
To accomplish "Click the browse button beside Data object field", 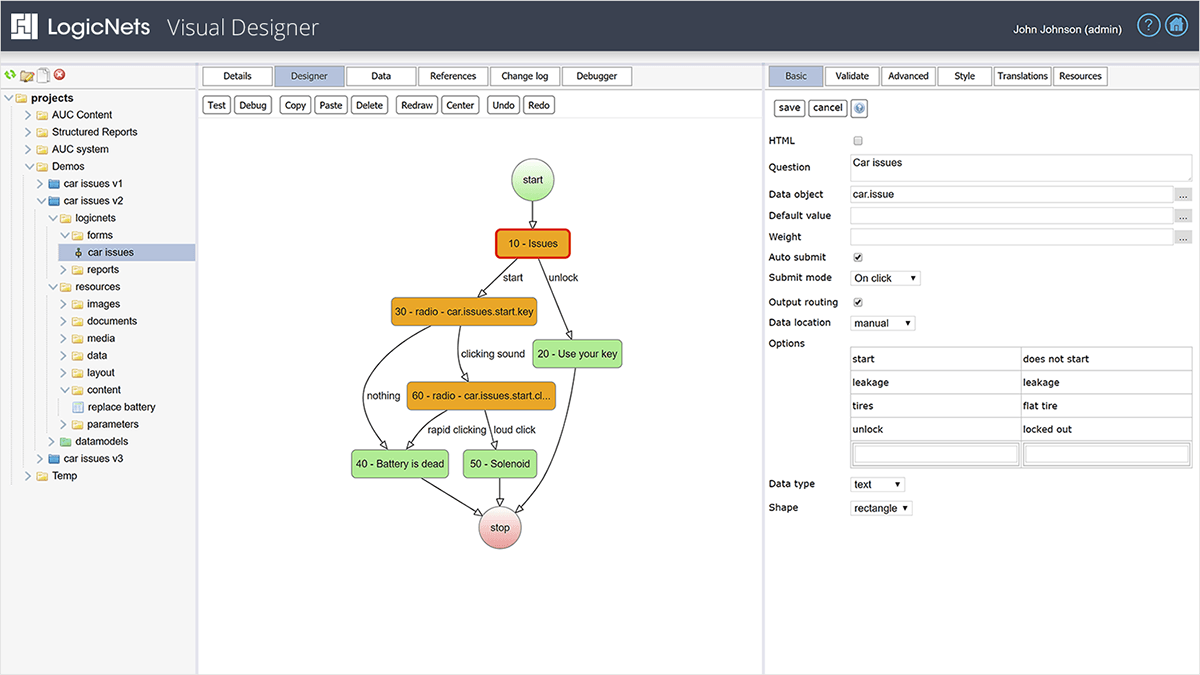I will click(1184, 195).
